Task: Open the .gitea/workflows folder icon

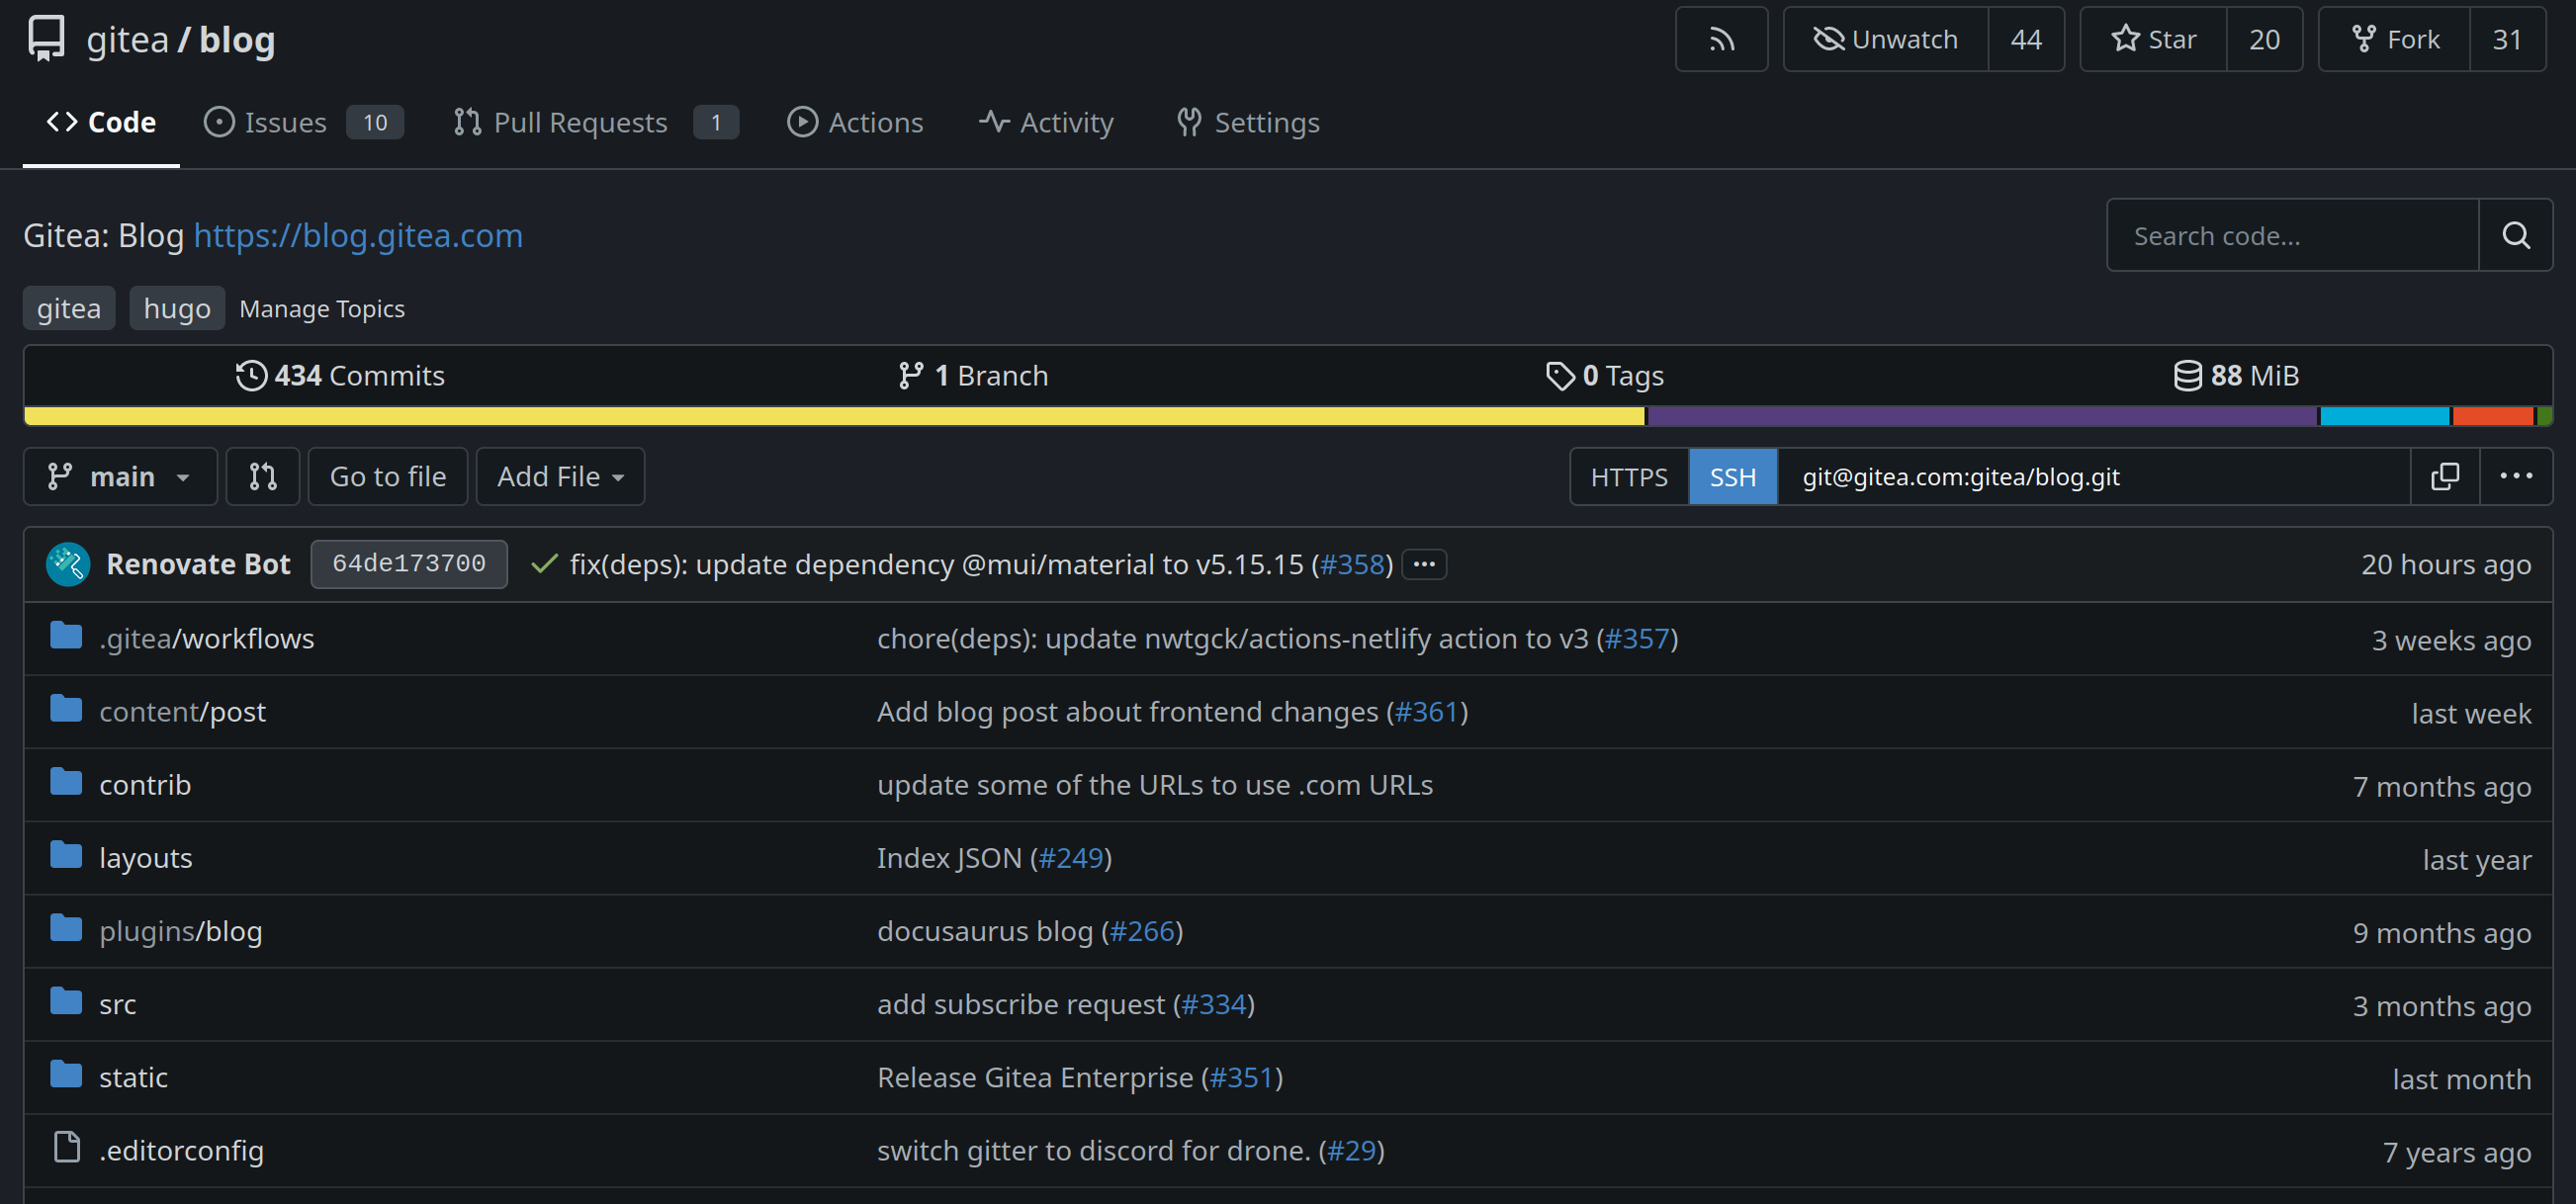Action: (66, 636)
